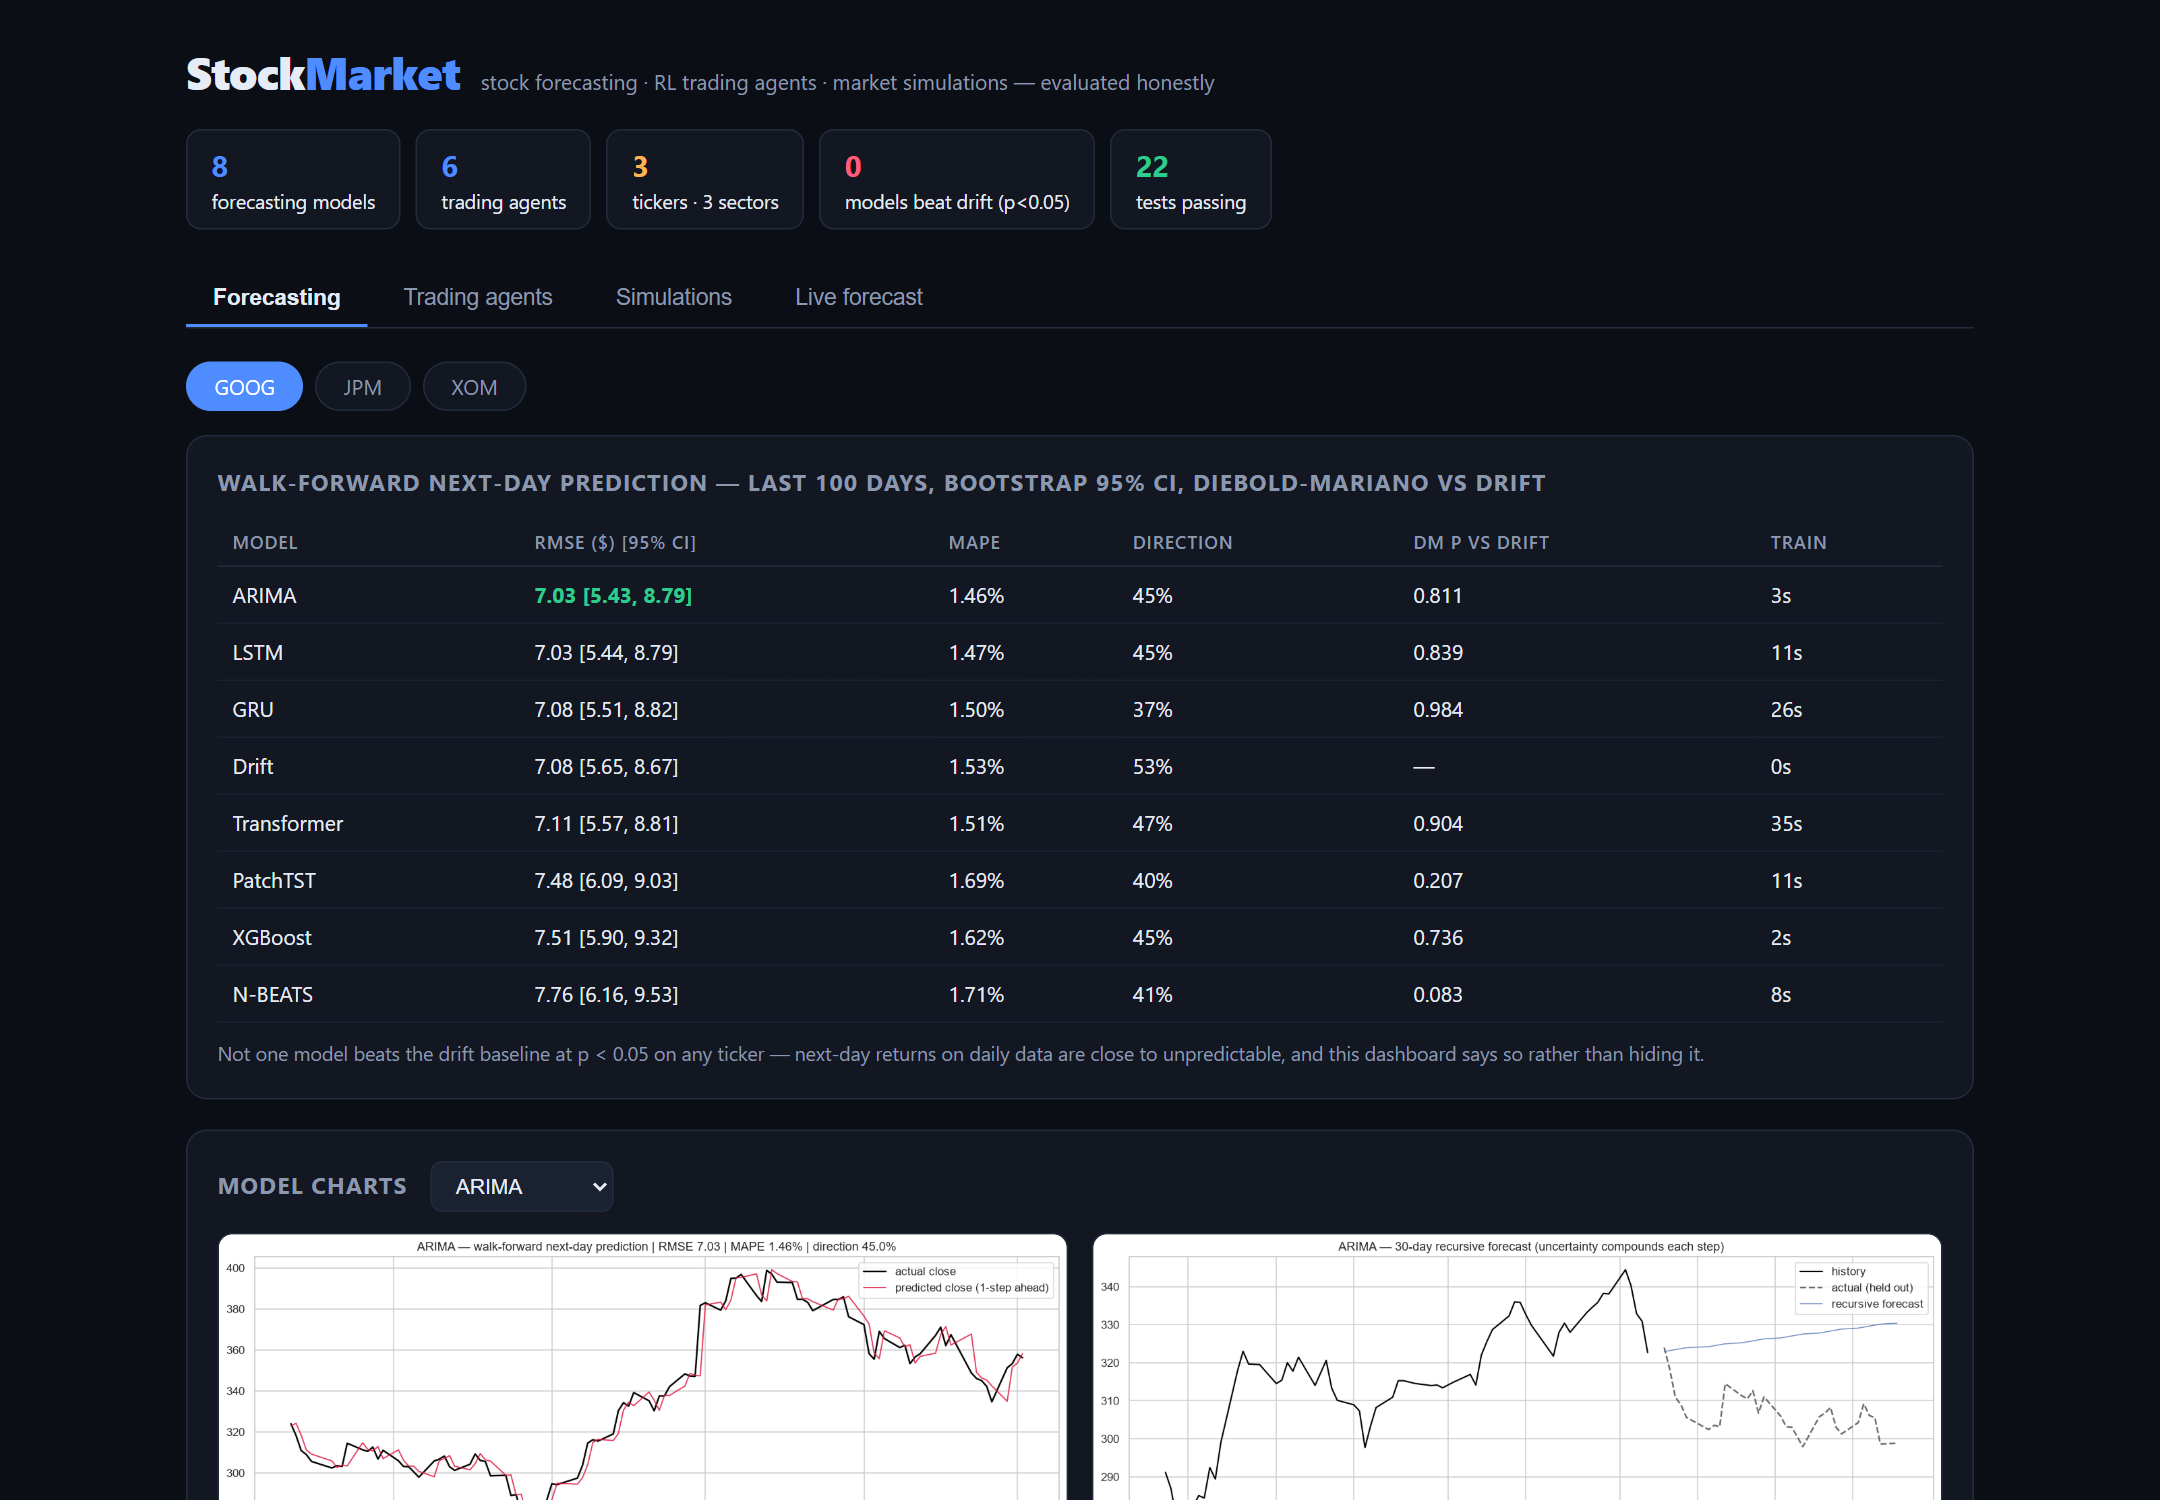
Task: Click the GRU row model name
Action: point(252,710)
